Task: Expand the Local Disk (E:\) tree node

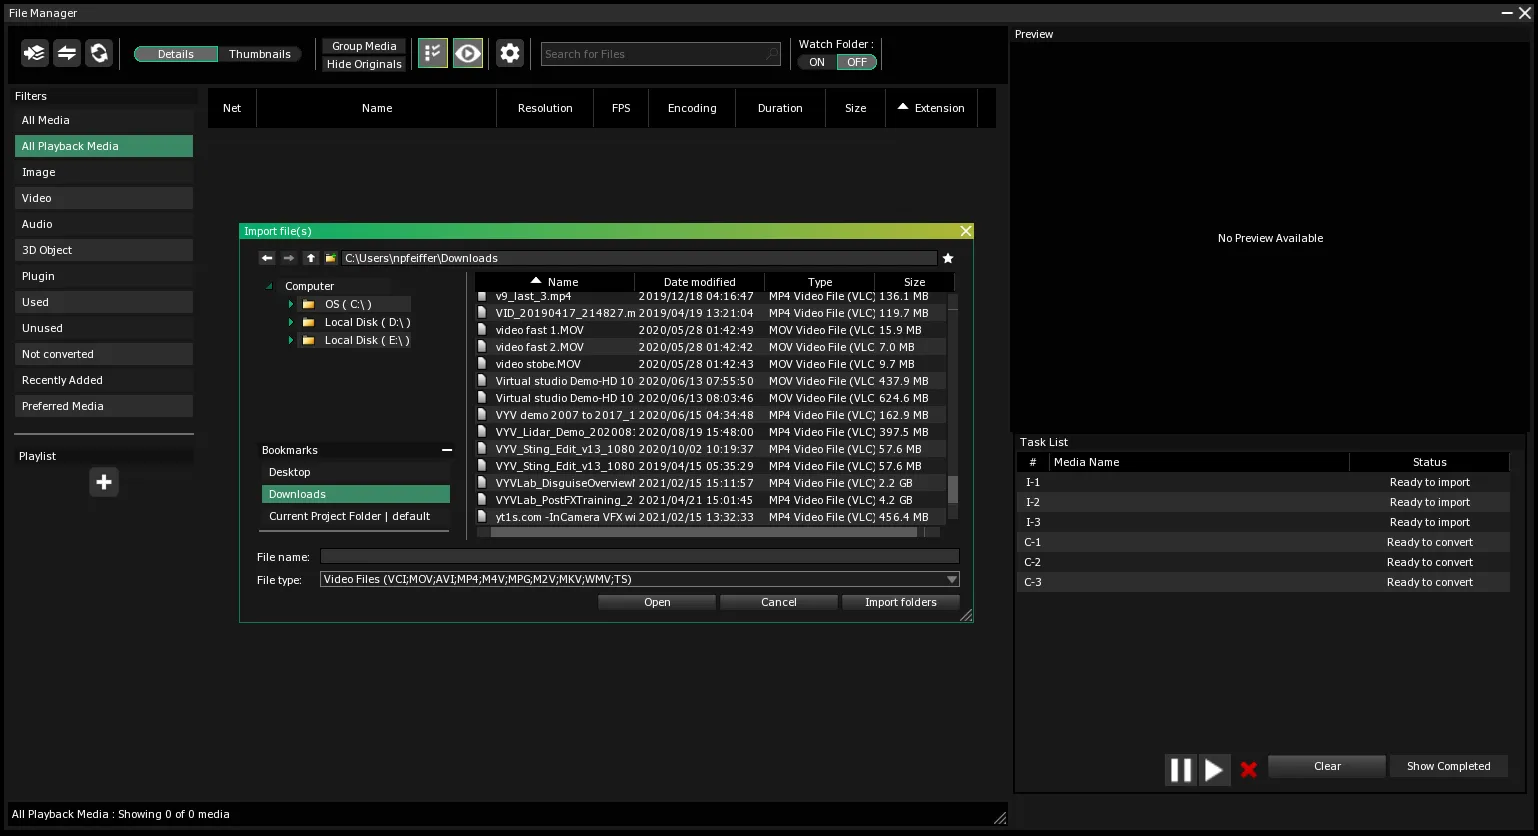Action: 291,340
